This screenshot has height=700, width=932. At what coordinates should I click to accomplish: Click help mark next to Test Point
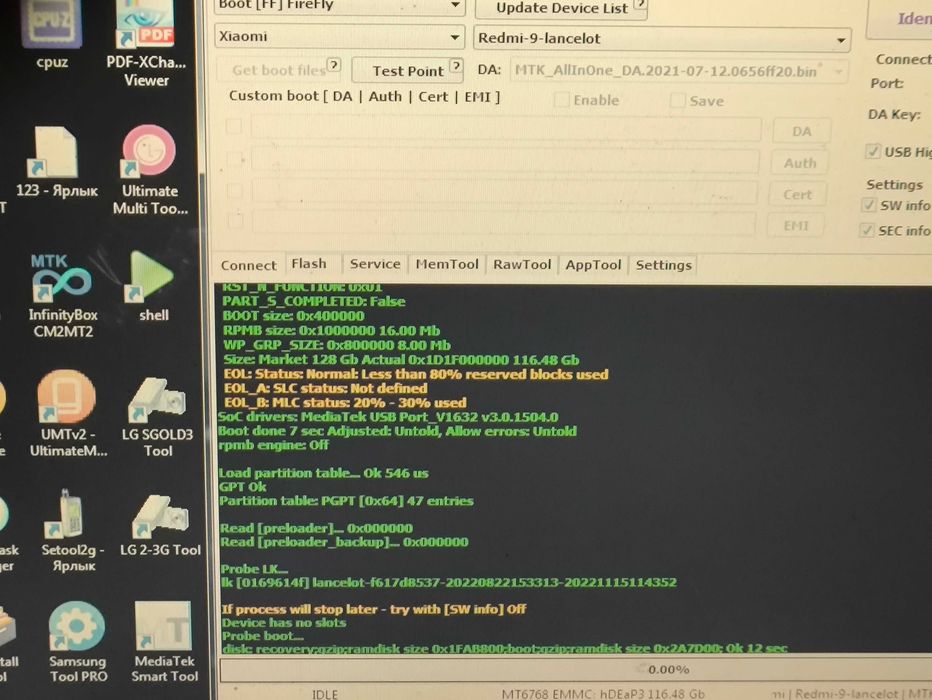(456, 65)
